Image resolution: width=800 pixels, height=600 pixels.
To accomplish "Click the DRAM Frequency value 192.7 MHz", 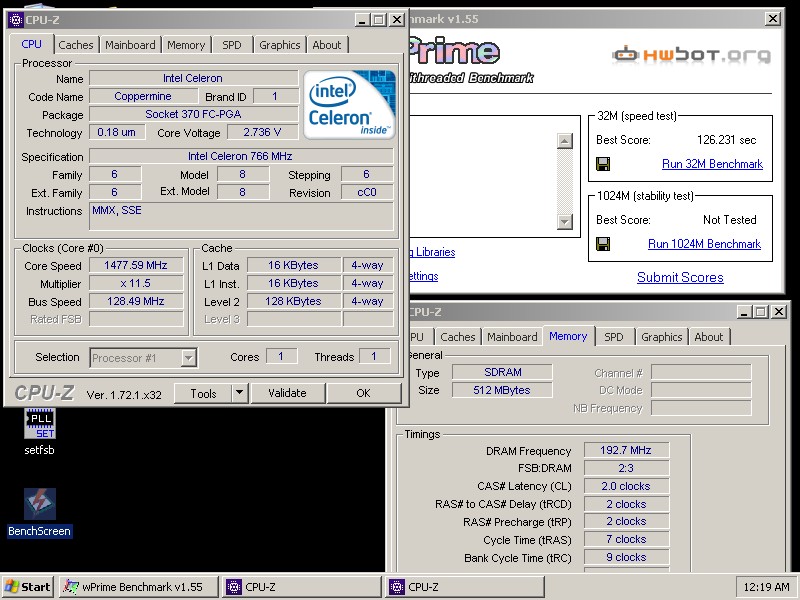I will pyautogui.click(x=626, y=451).
